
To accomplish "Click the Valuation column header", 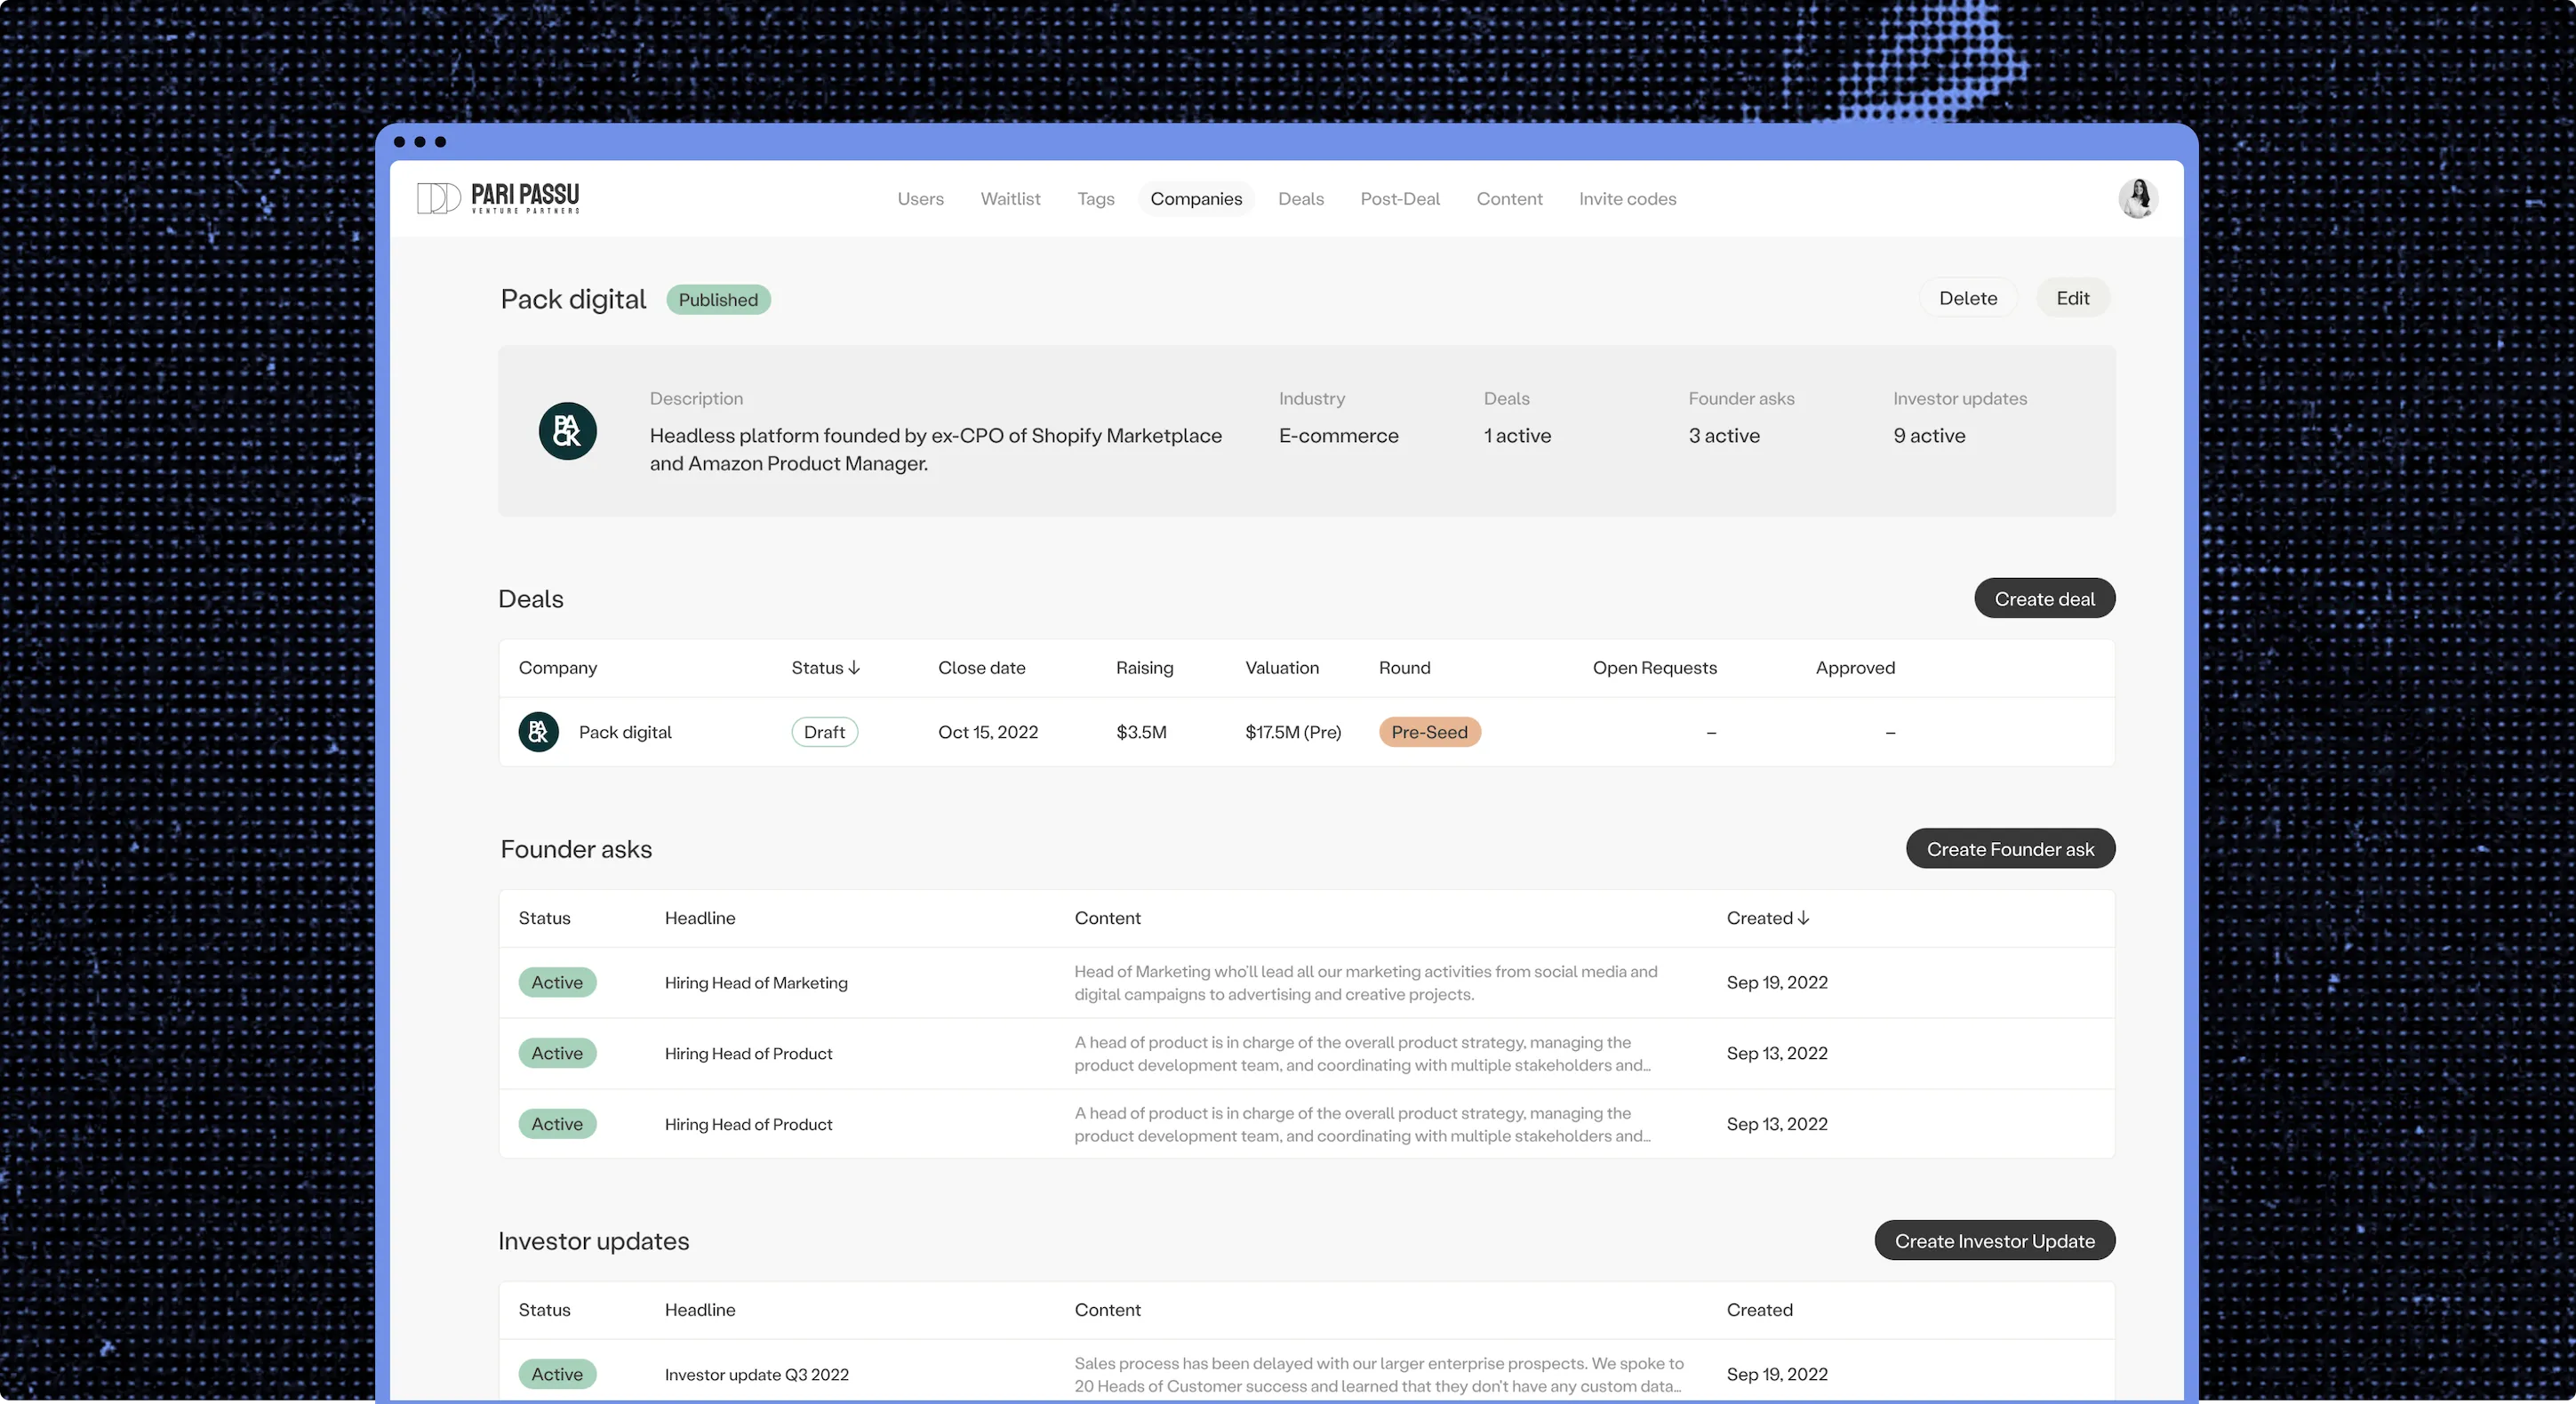I will pos(1281,668).
